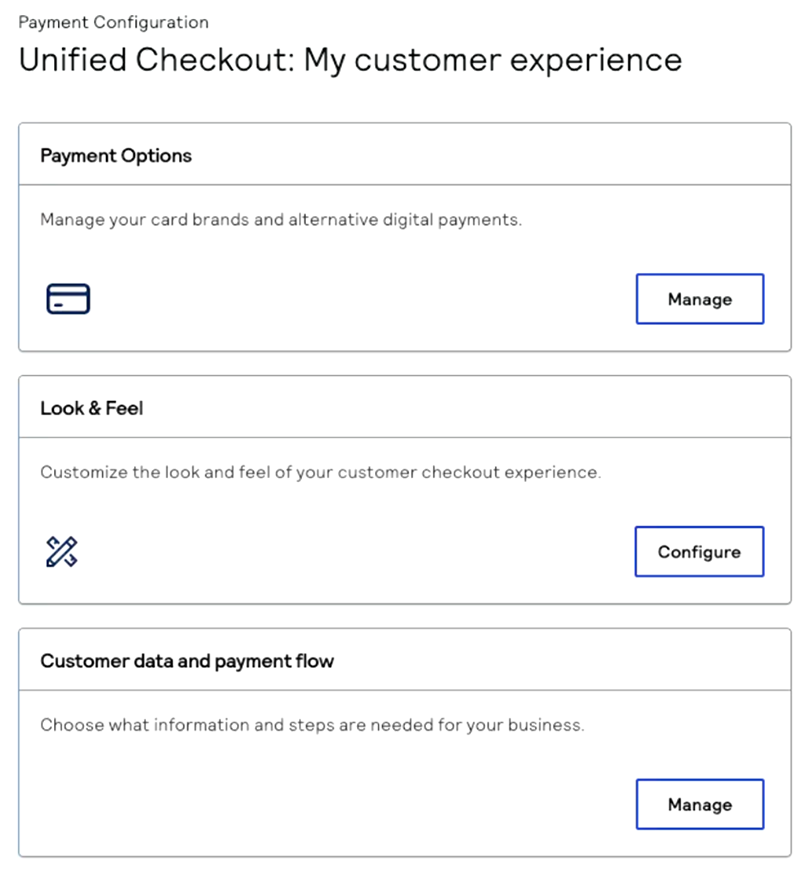
Task: Open the Payment Configuration breadcrumb link
Action: [113, 21]
